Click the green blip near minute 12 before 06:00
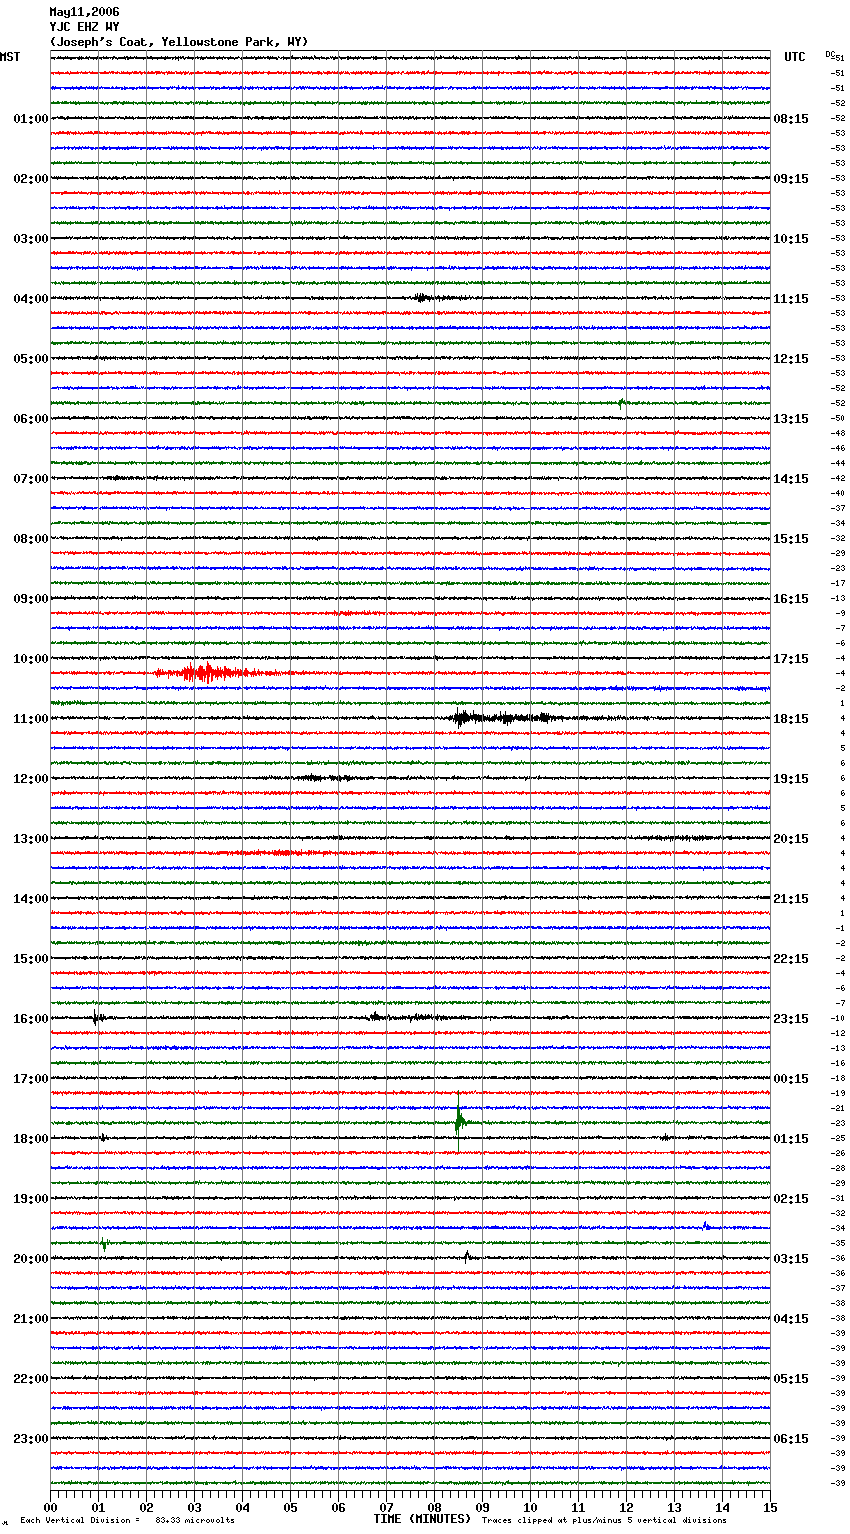This screenshot has height=1534, width=850. pos(621,402)
